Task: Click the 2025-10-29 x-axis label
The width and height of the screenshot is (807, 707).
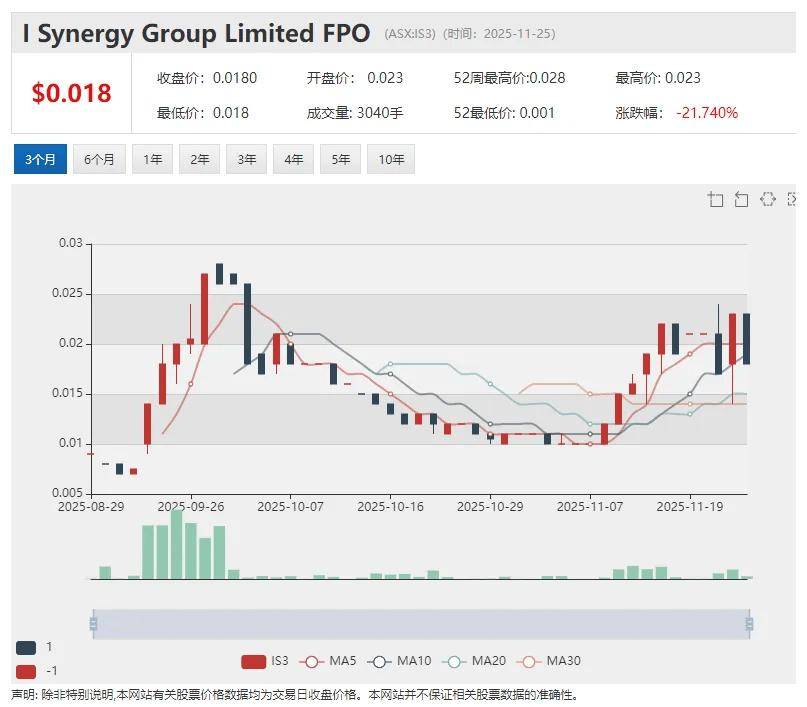Action: click(490, 507)
